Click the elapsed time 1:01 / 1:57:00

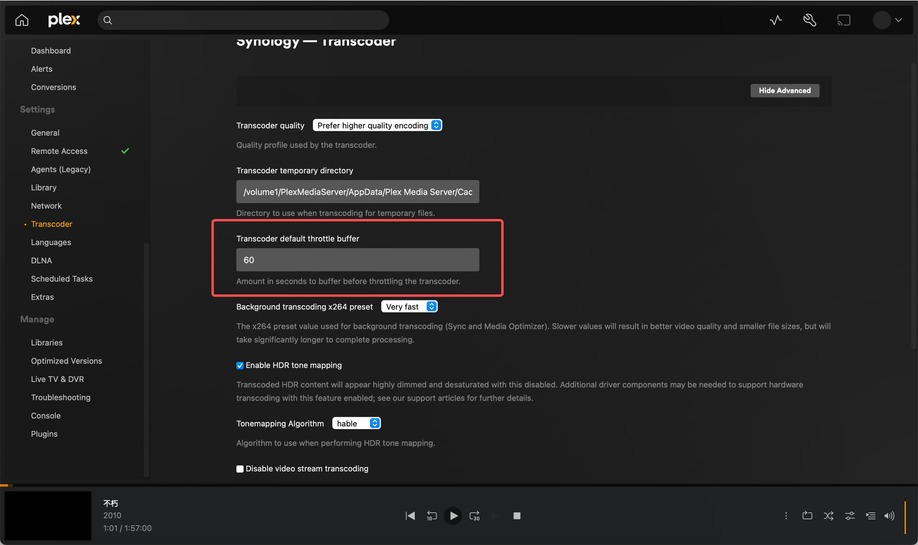tap(128, 528)
